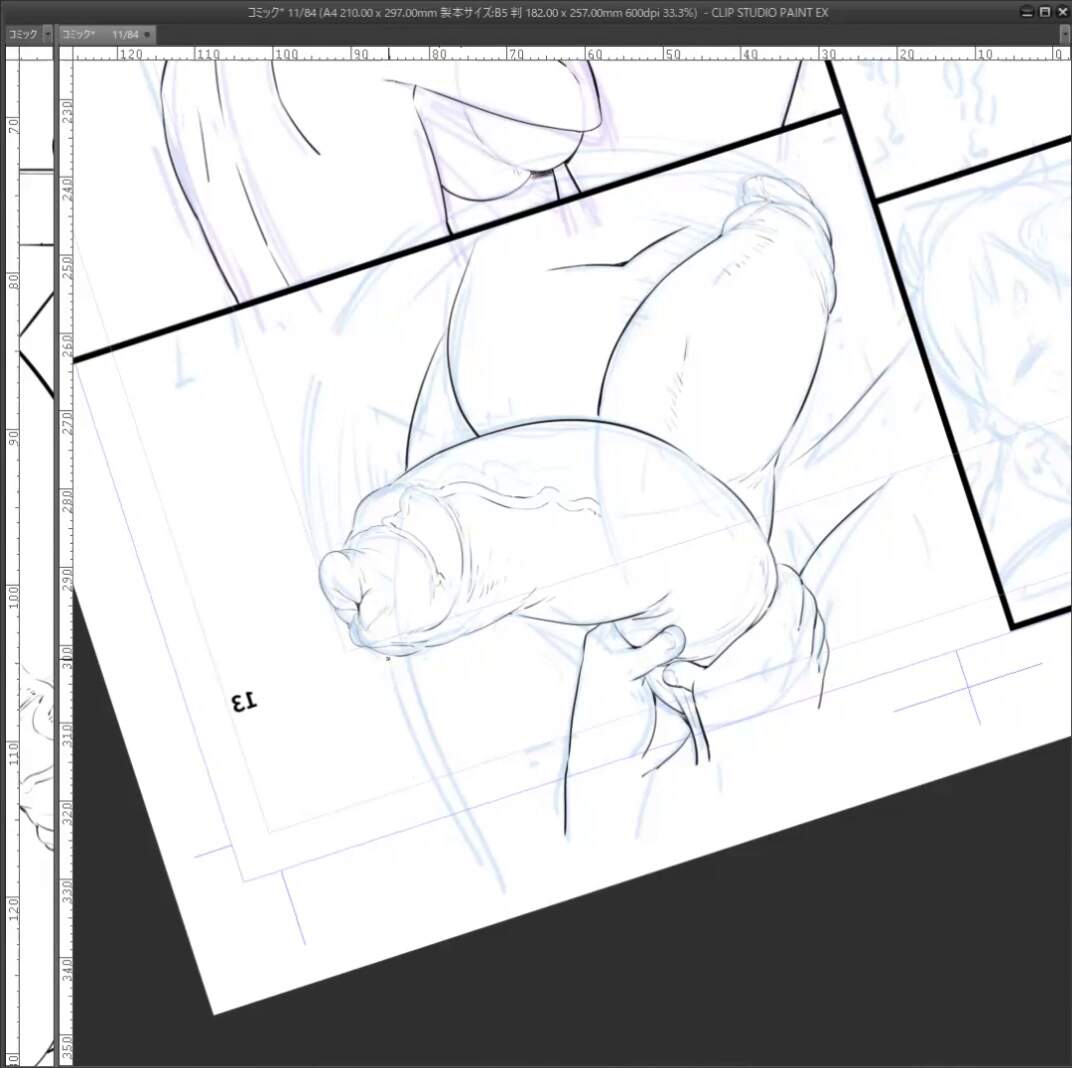Maximize the CLIP STUDIO PAINT window

tap(1045, 12)
